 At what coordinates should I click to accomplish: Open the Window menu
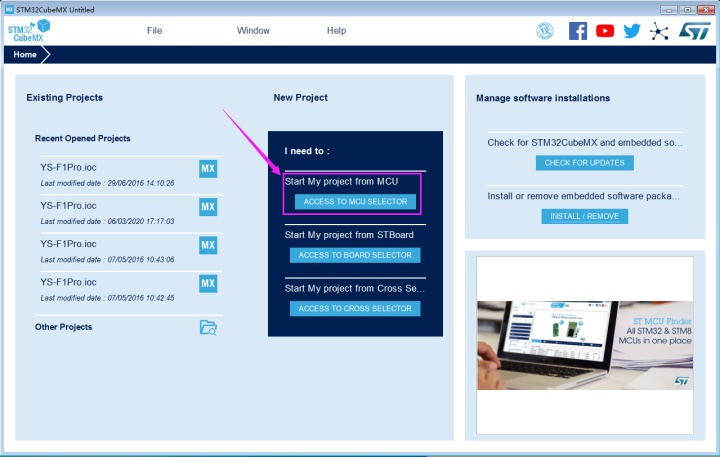point(253,31)
